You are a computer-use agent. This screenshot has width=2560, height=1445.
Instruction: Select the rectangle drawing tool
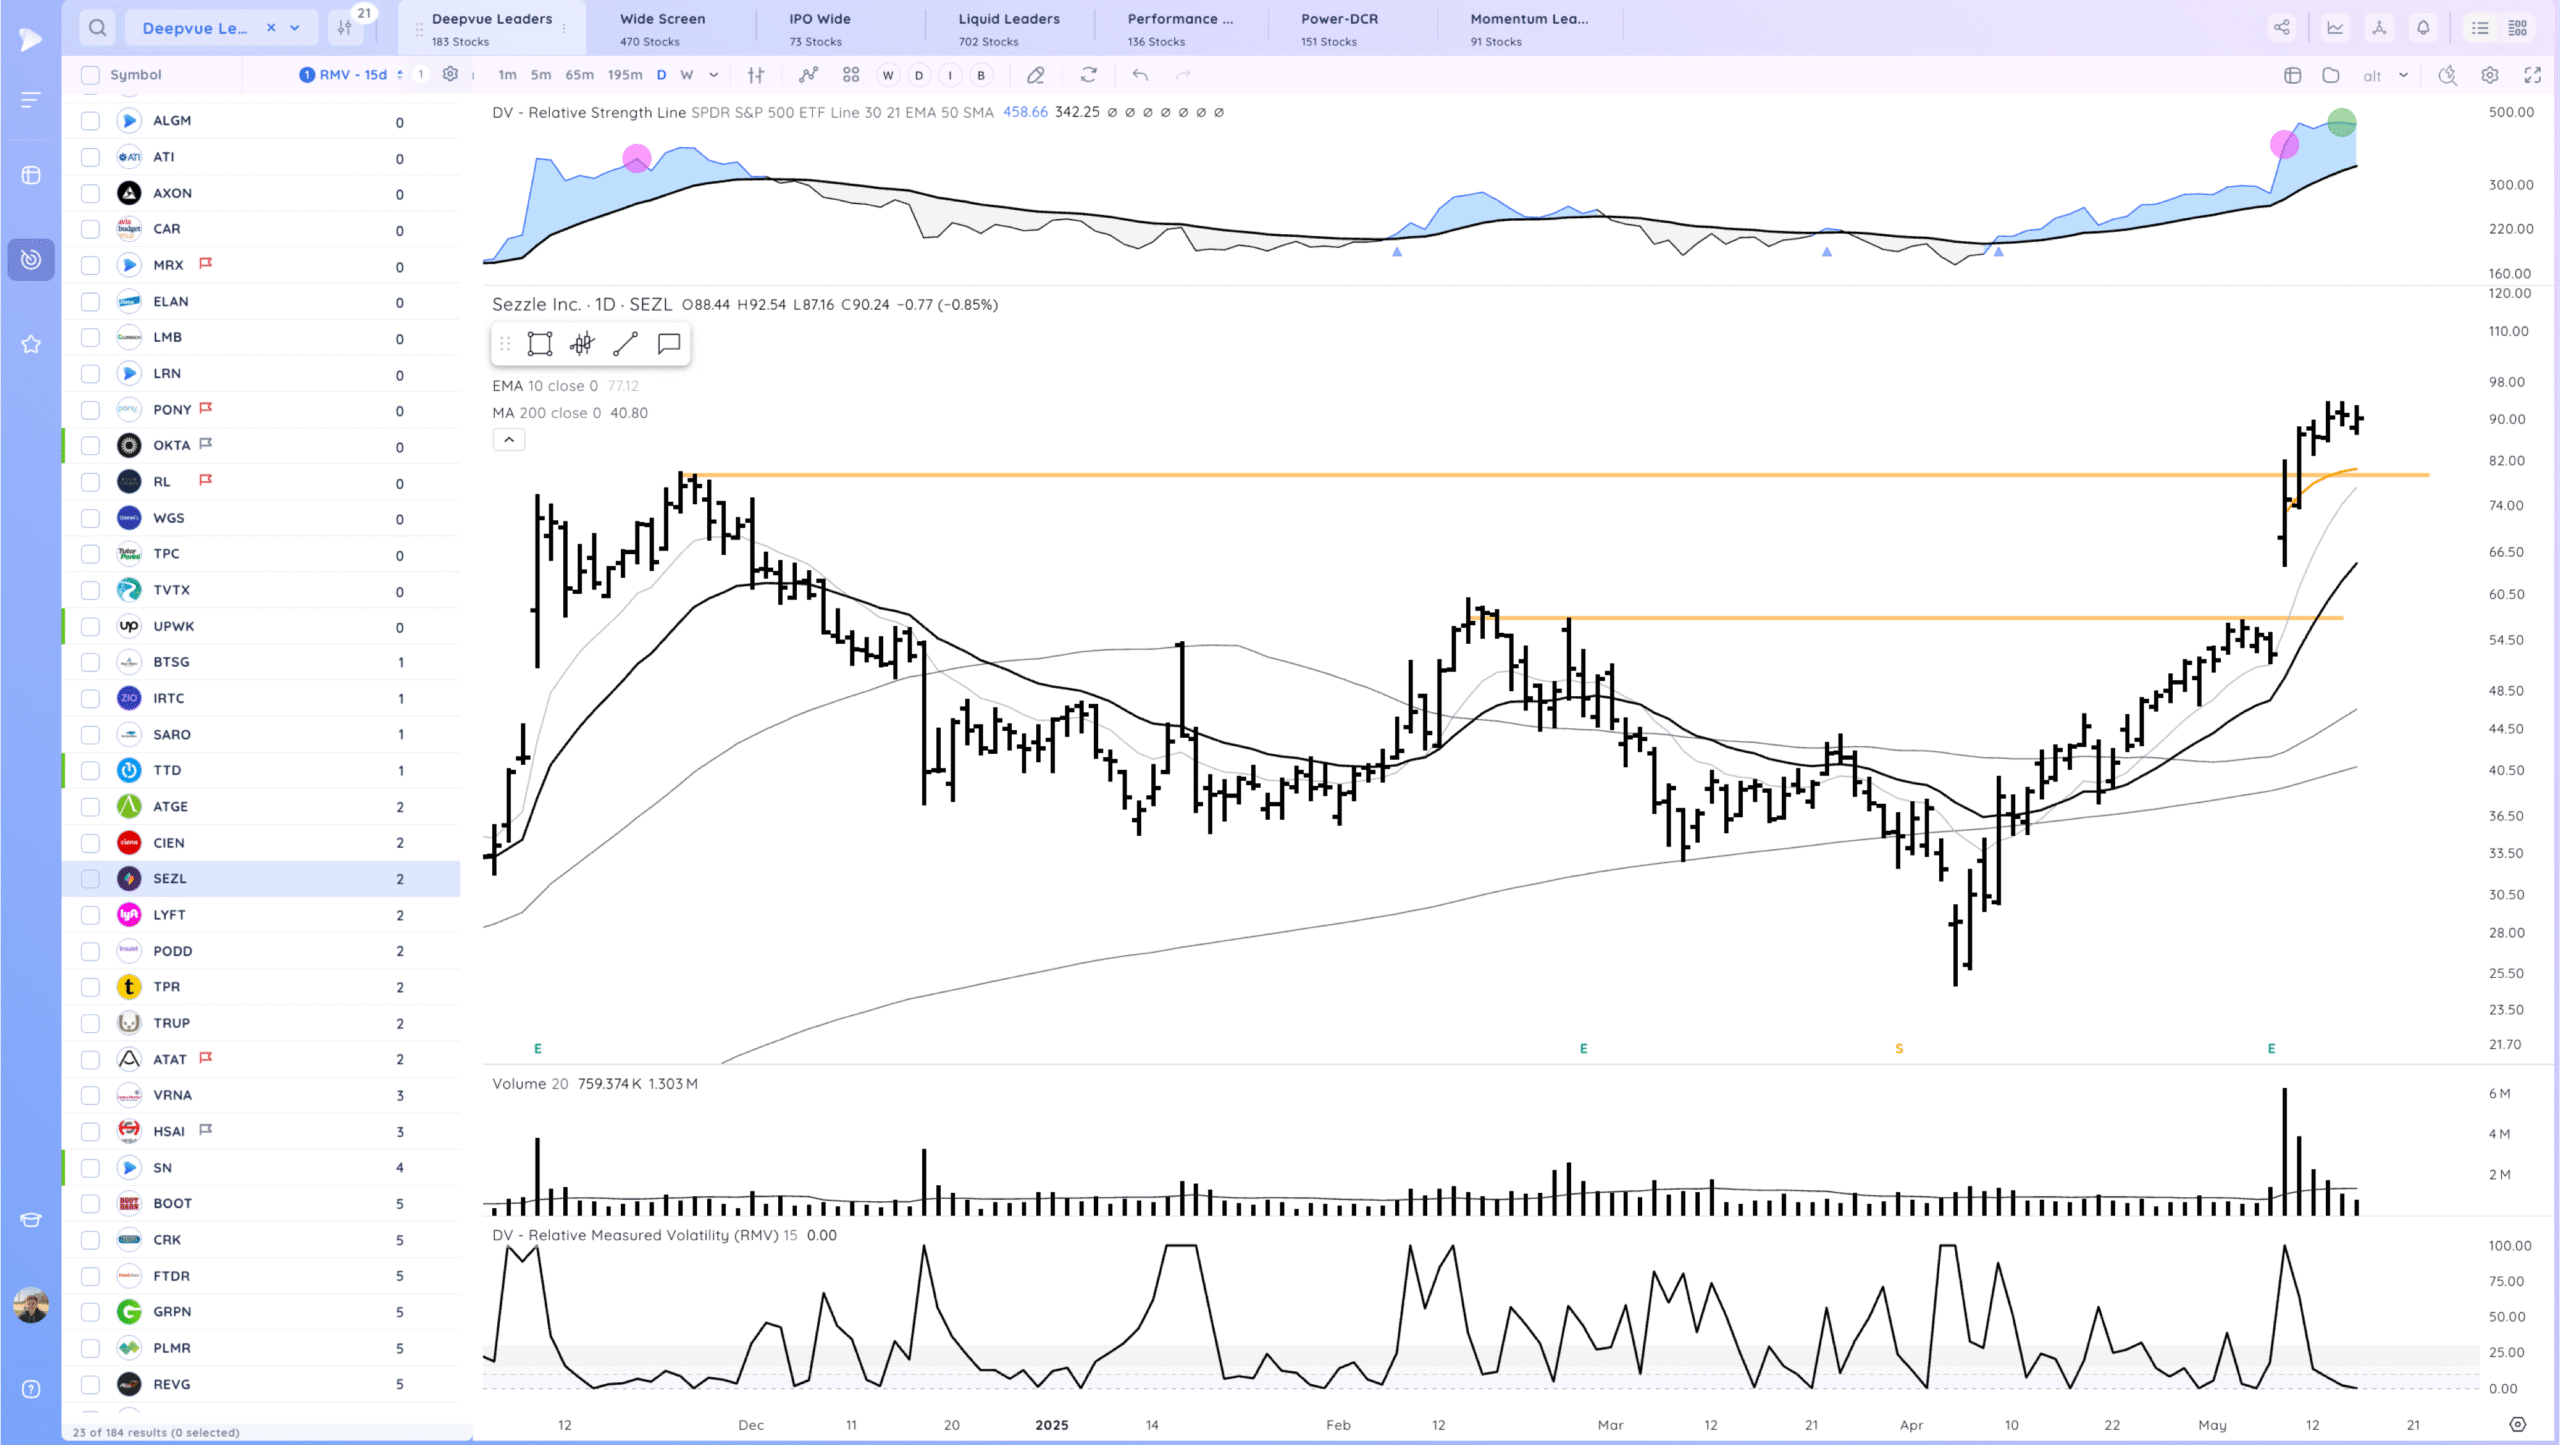540,344
